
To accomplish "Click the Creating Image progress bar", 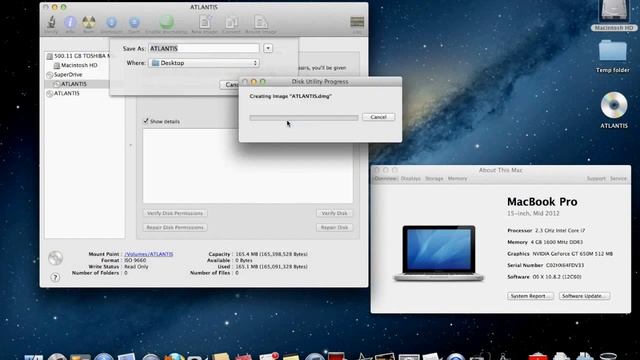I will click(304, 118).
